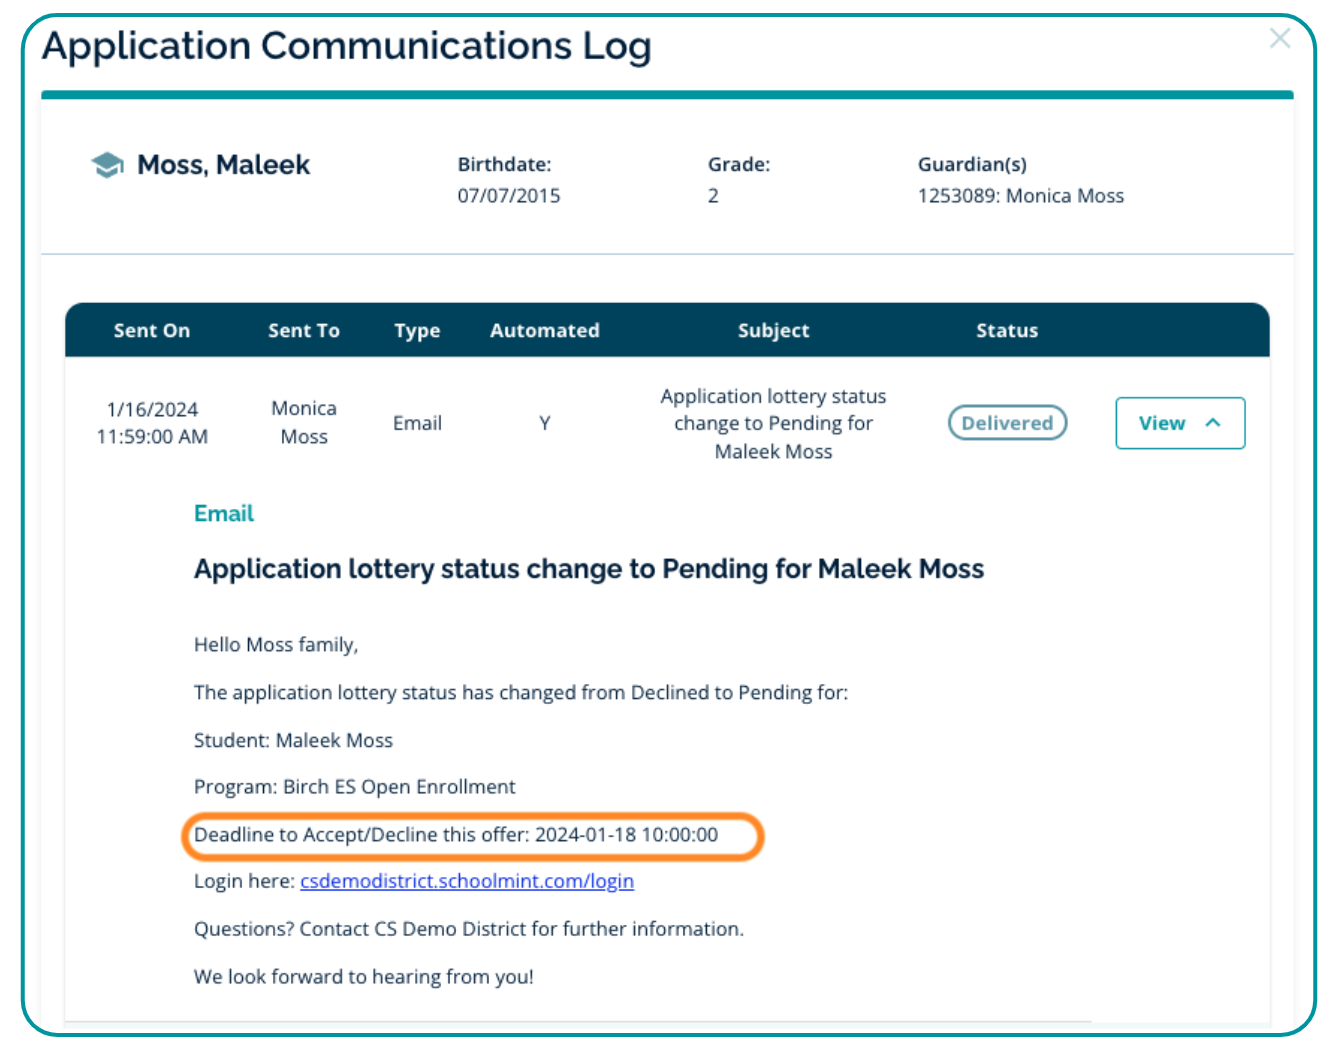This screenshot has height=1042, width=1339.
Task: Select the Type column header
Action: [x=417, y=331]
